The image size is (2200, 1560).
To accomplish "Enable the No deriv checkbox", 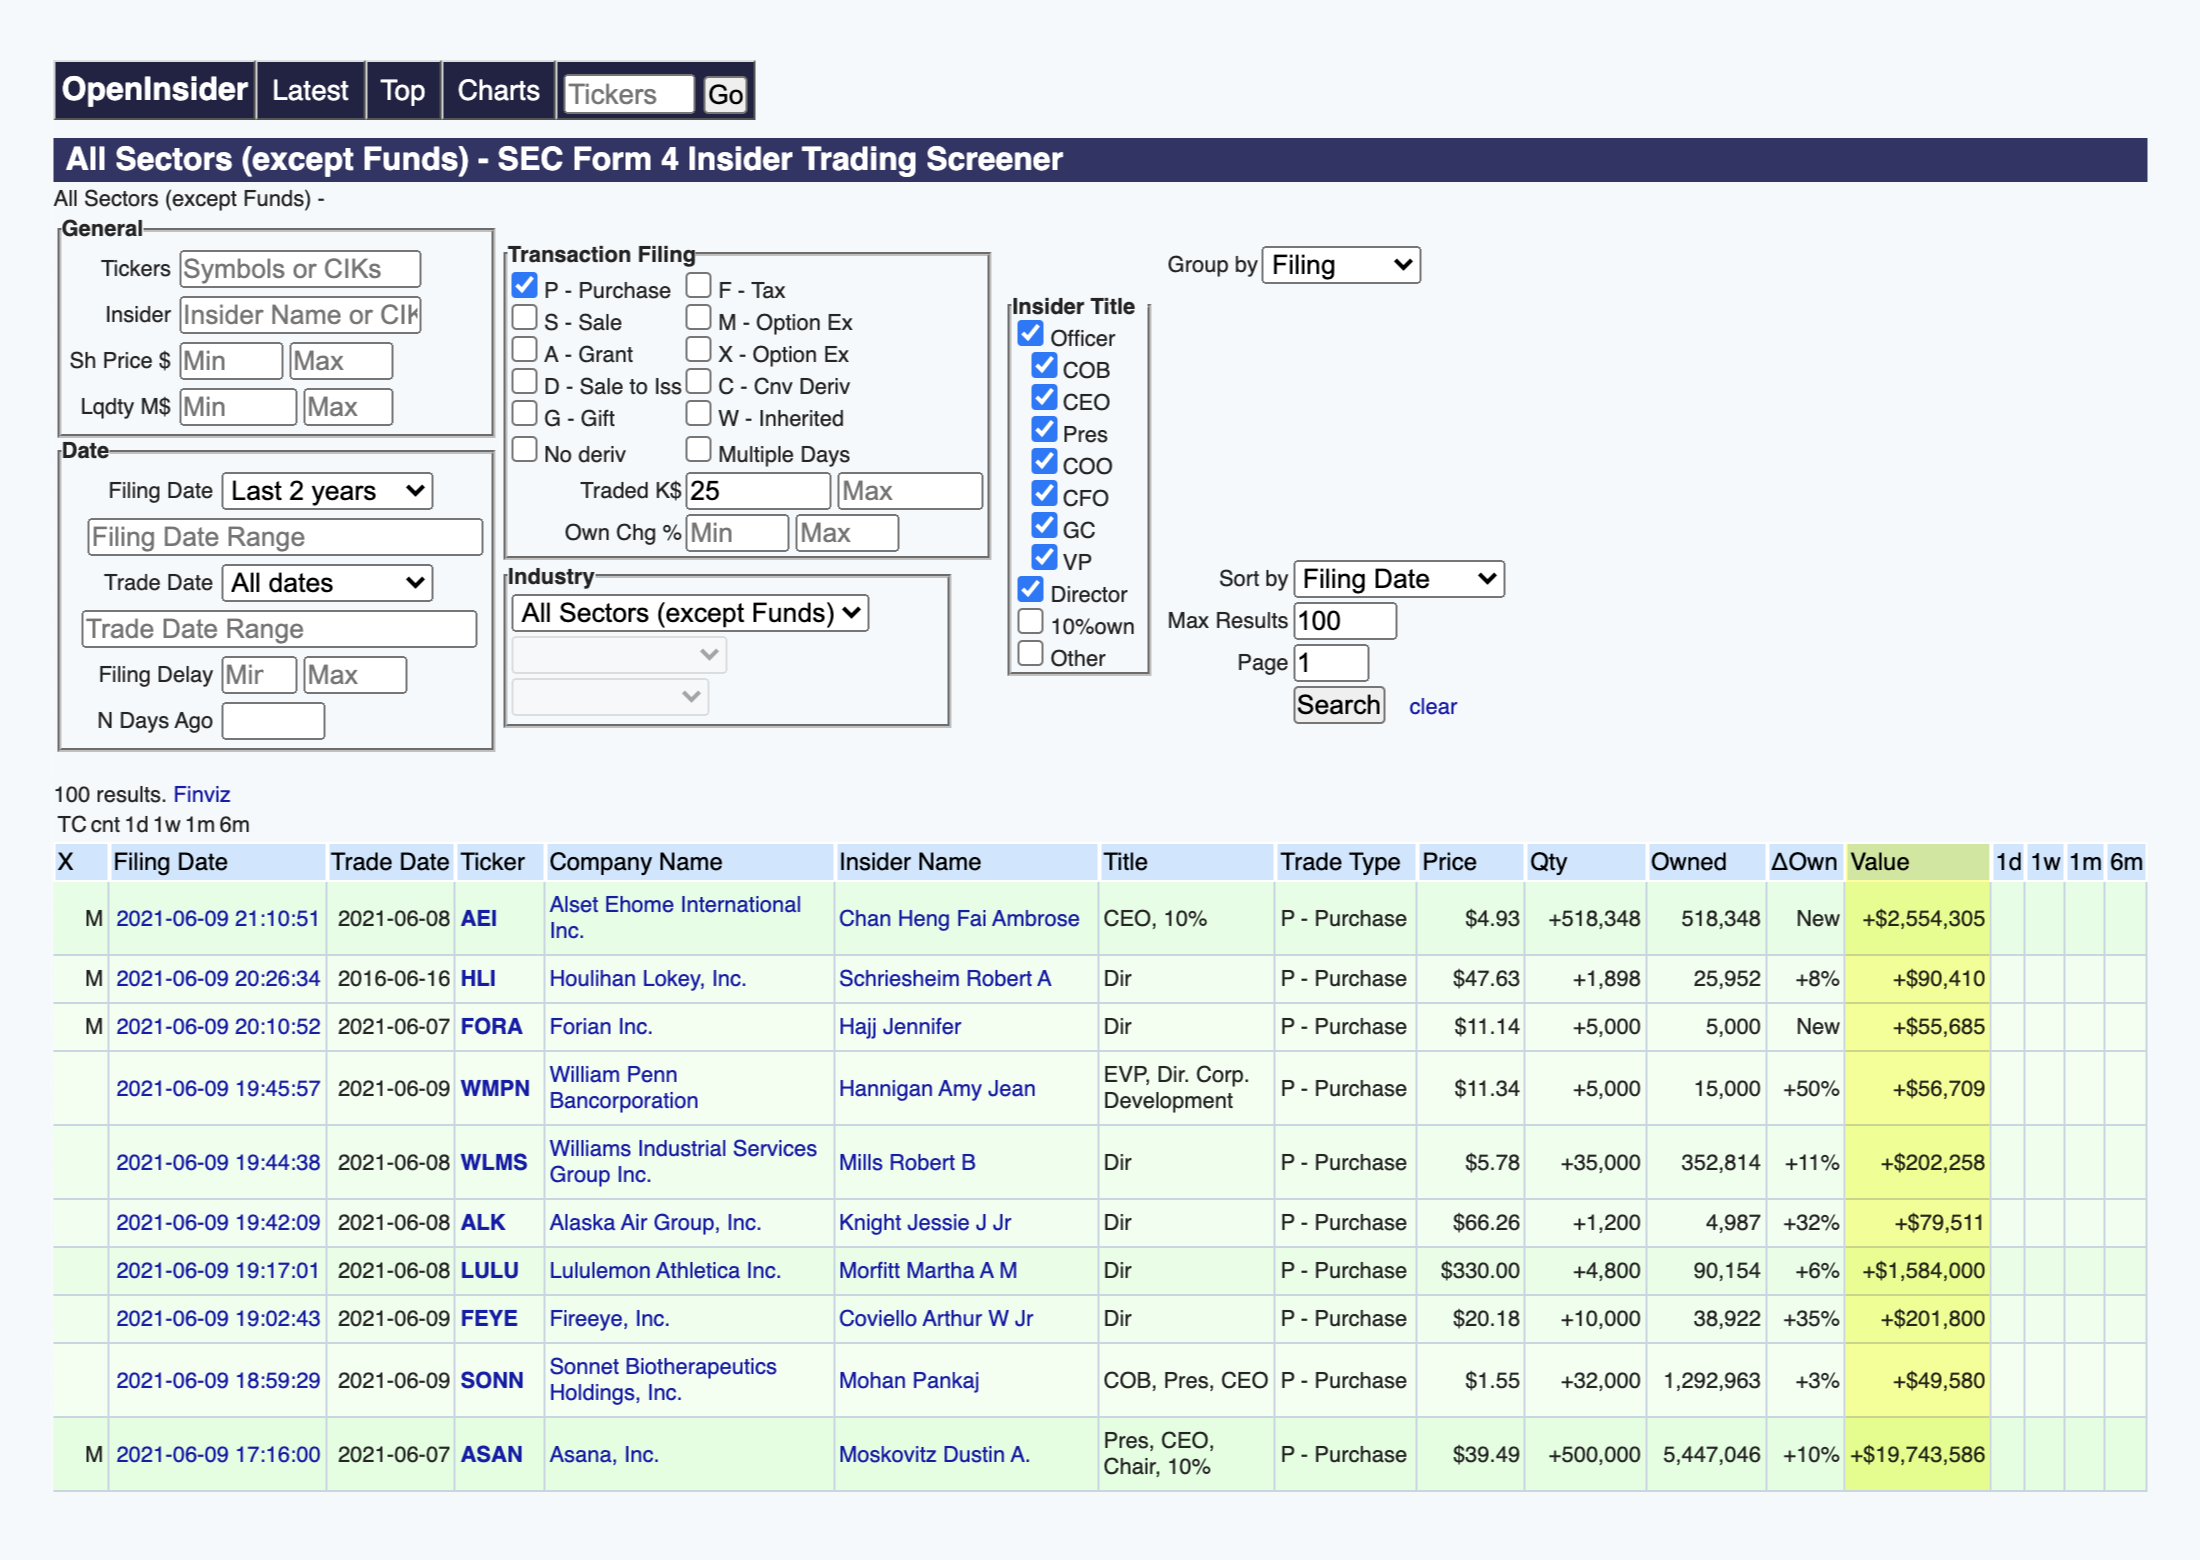I will [524, 450].
